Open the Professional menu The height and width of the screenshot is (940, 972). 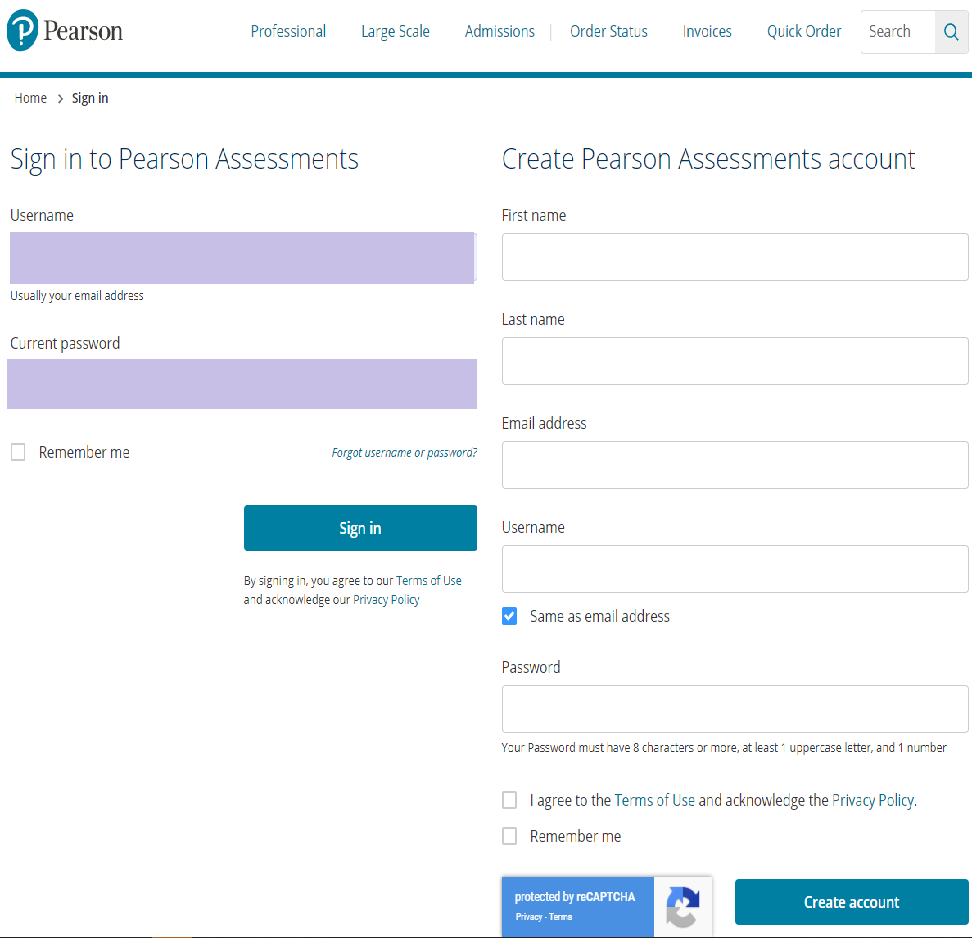tap(288, 32)
